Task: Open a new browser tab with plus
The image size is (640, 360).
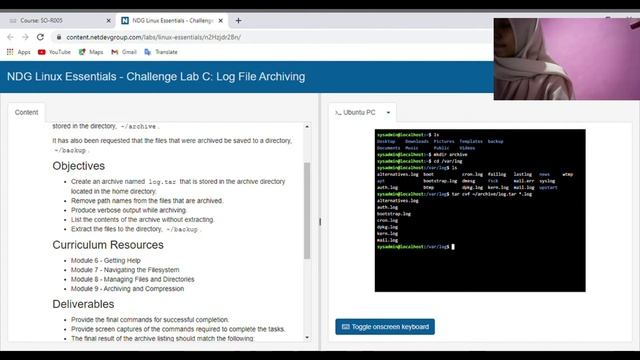Action: (238, 20)
